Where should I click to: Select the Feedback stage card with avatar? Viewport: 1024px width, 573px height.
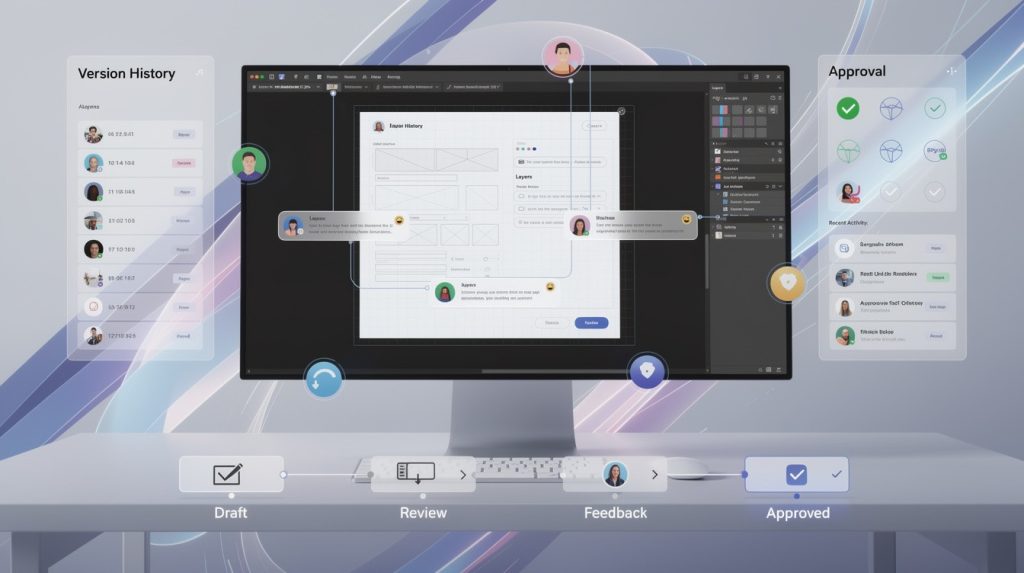[615, 474]
